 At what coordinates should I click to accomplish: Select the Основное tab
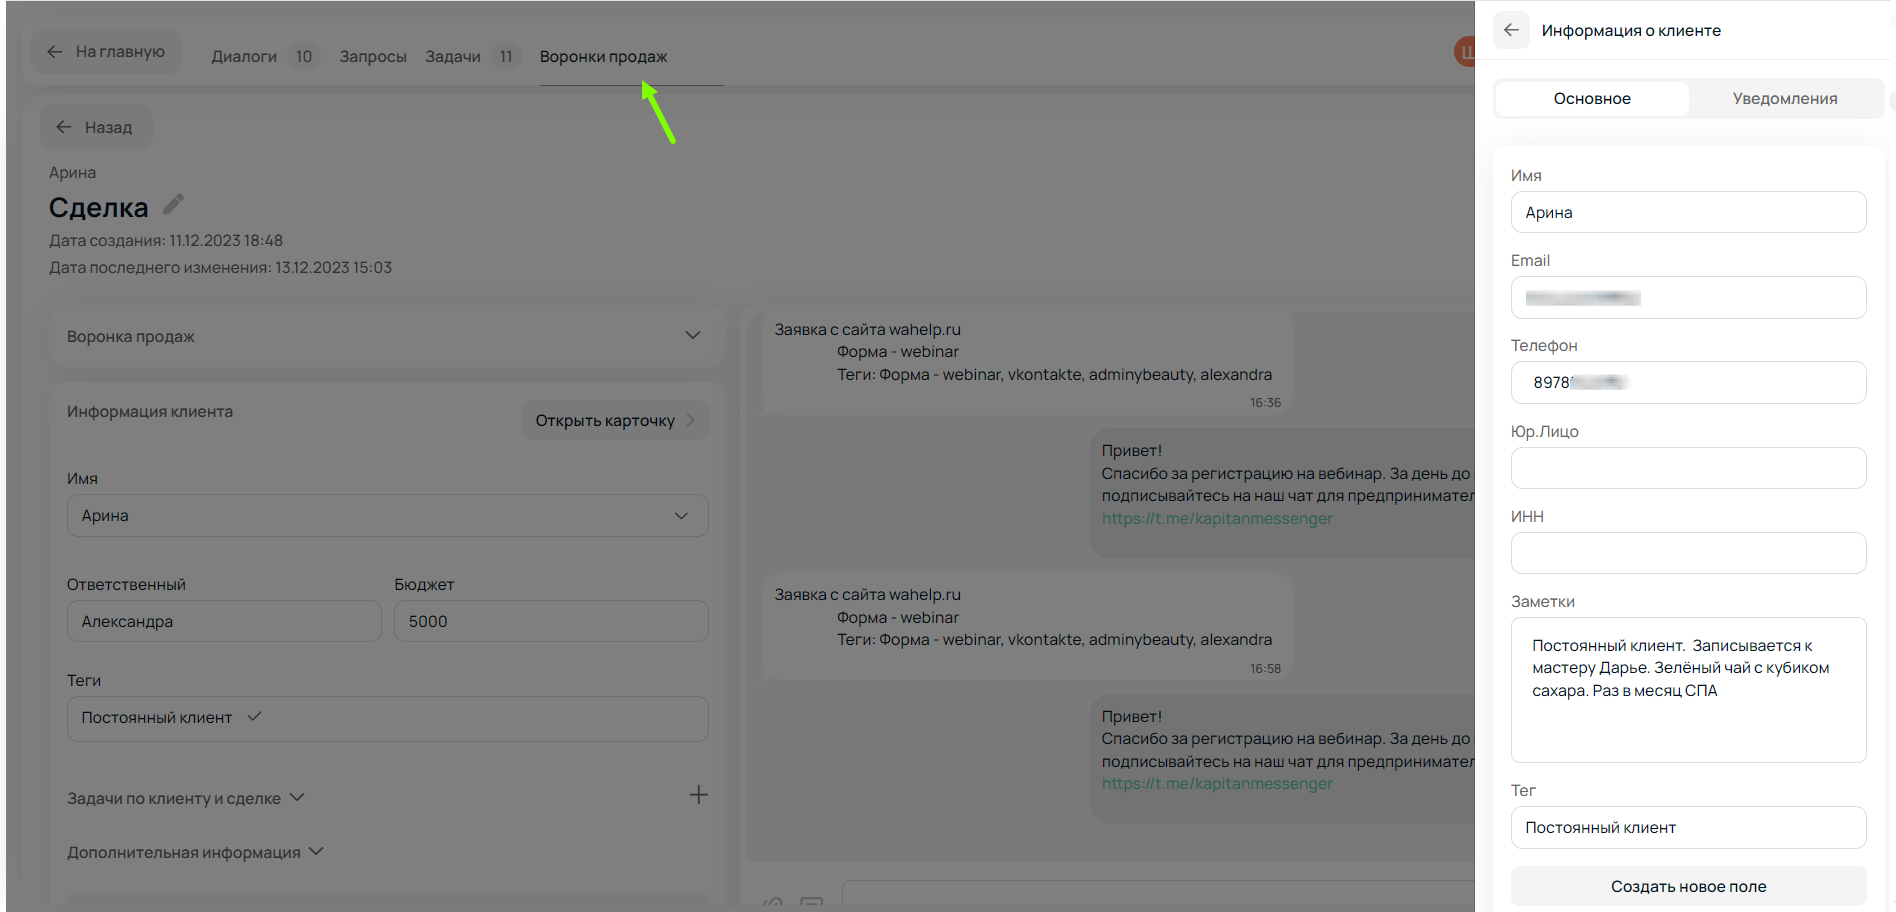click(1591, 99)
